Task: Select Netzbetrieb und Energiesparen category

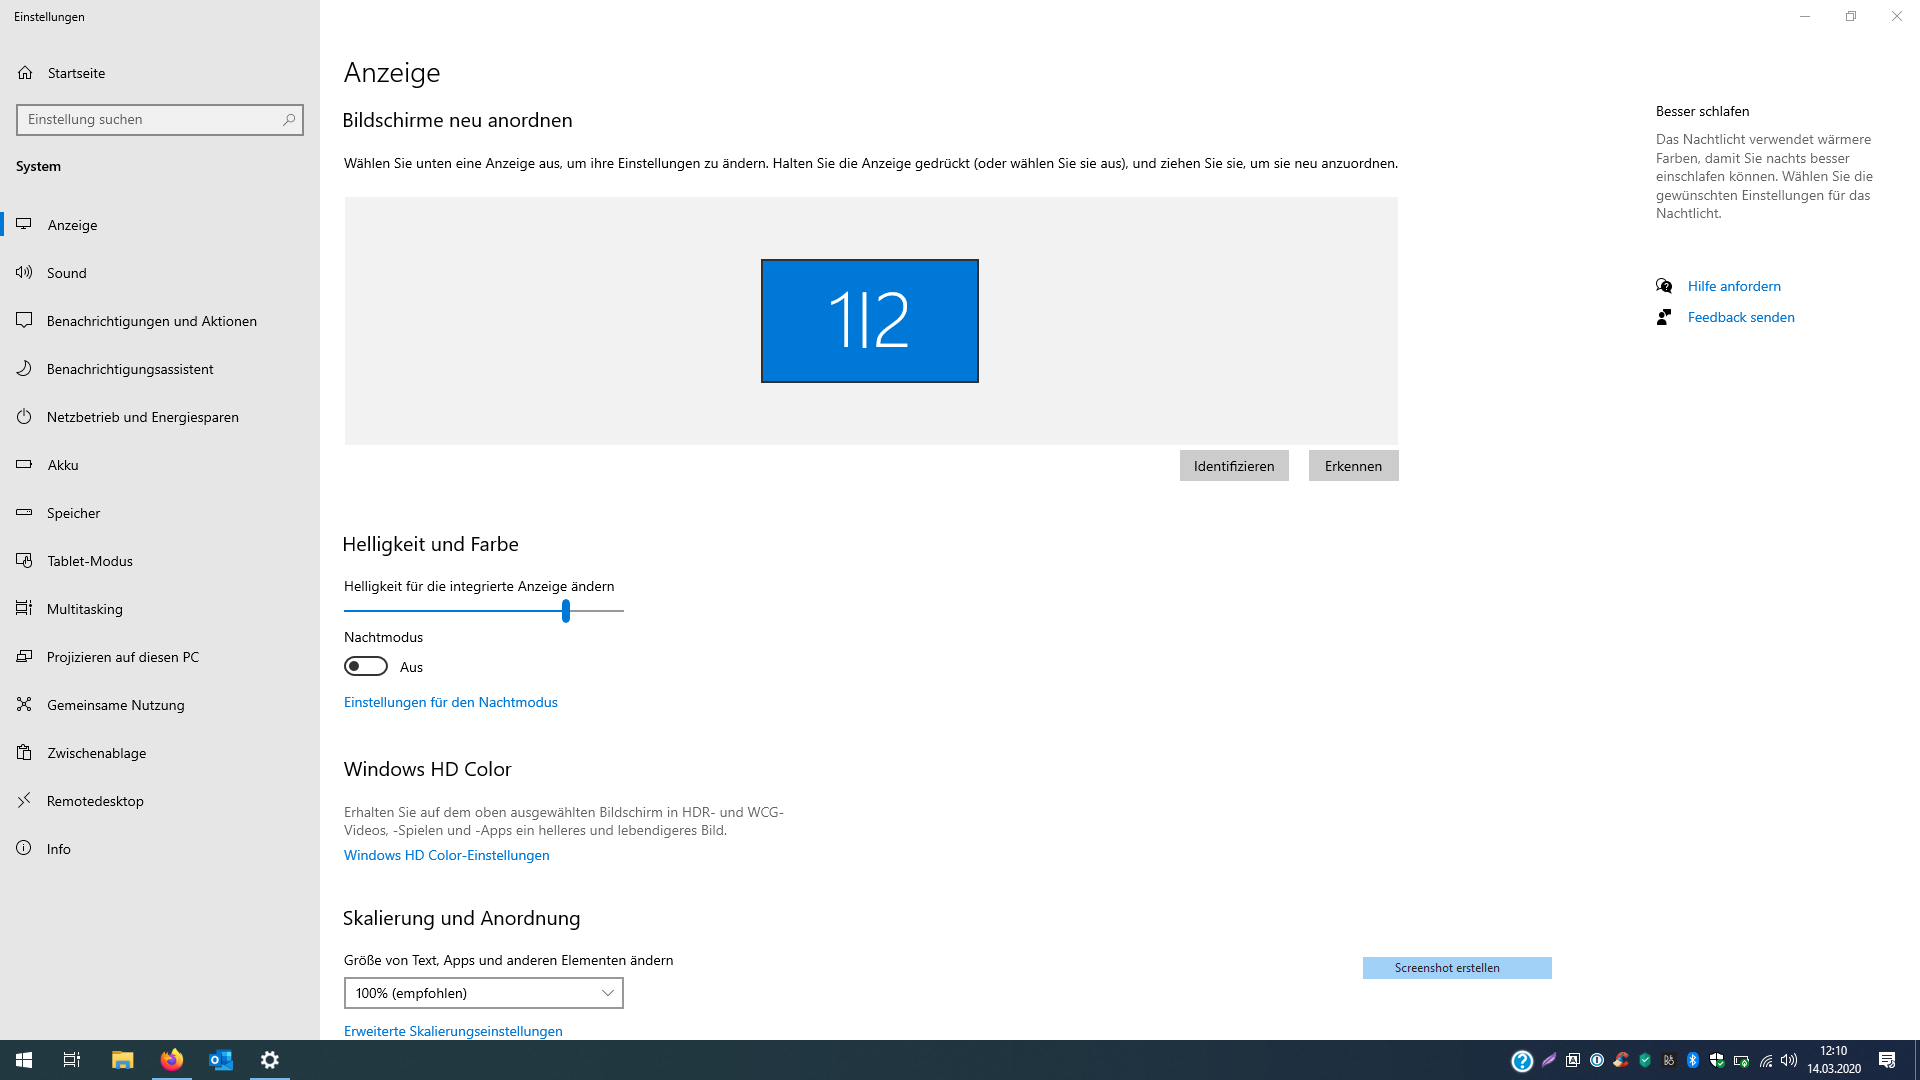Action: [x=142, y=417]
